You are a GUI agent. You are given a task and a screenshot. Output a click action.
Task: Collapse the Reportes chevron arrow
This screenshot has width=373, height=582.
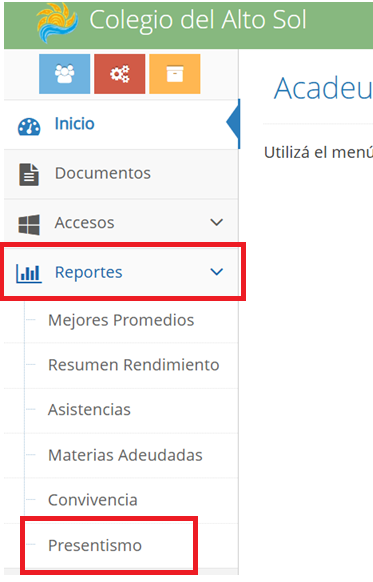point(217,272)
